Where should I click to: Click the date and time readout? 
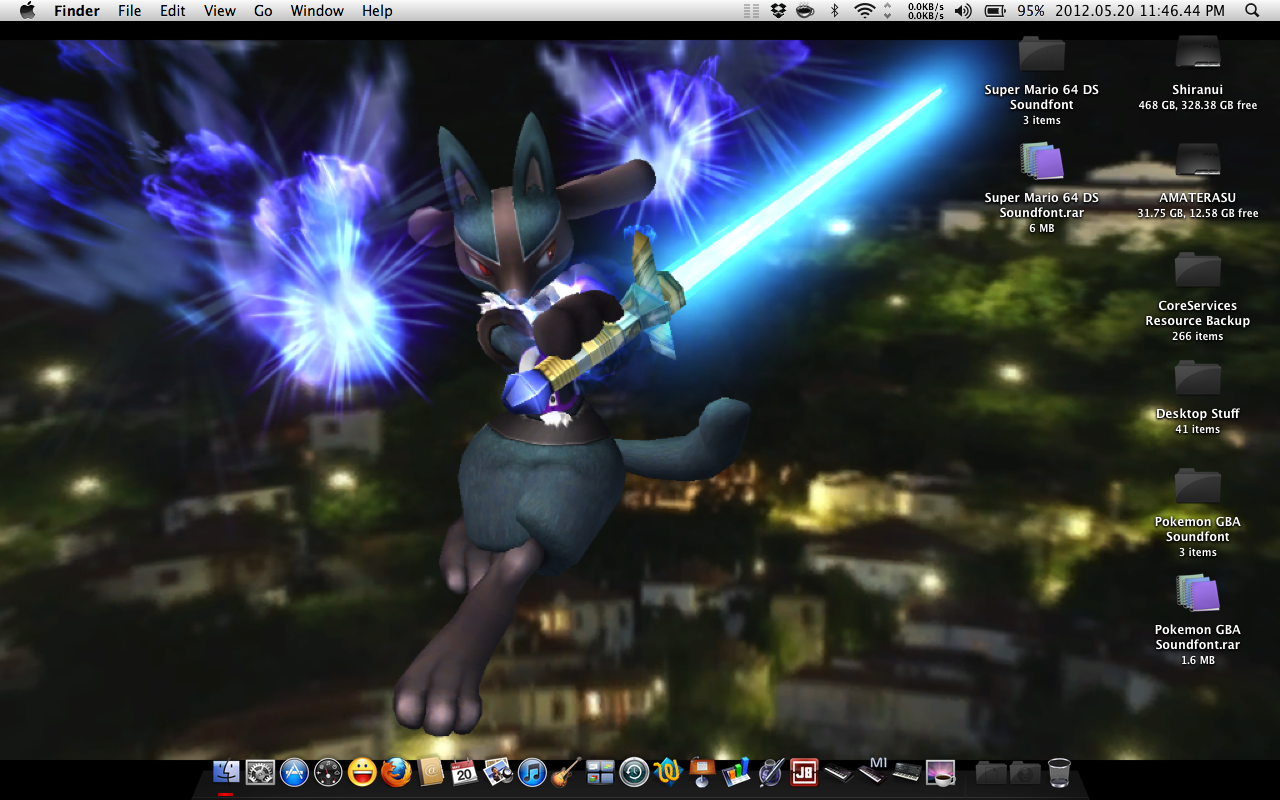click(x=1140, y=11)
